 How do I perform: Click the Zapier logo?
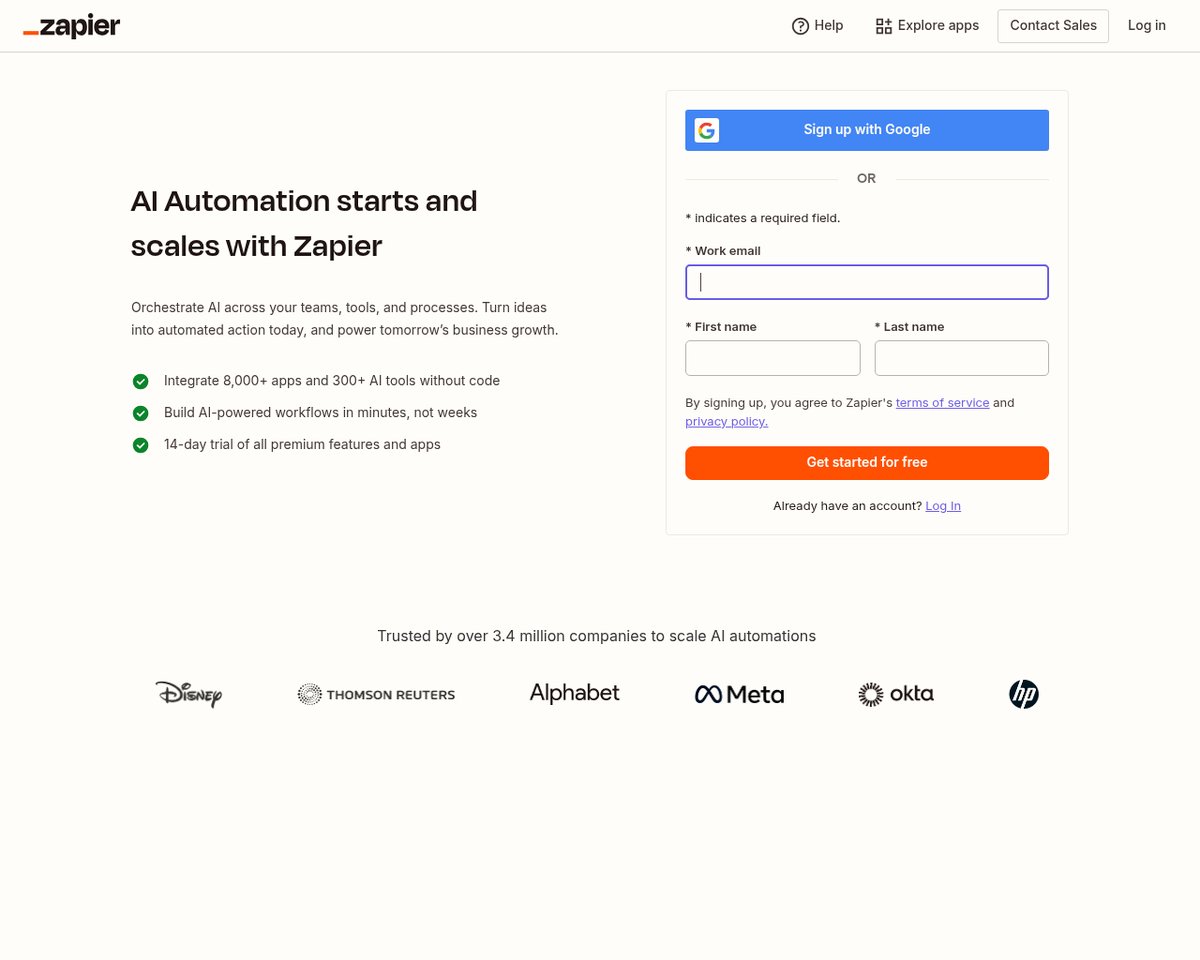click(71, 27)
